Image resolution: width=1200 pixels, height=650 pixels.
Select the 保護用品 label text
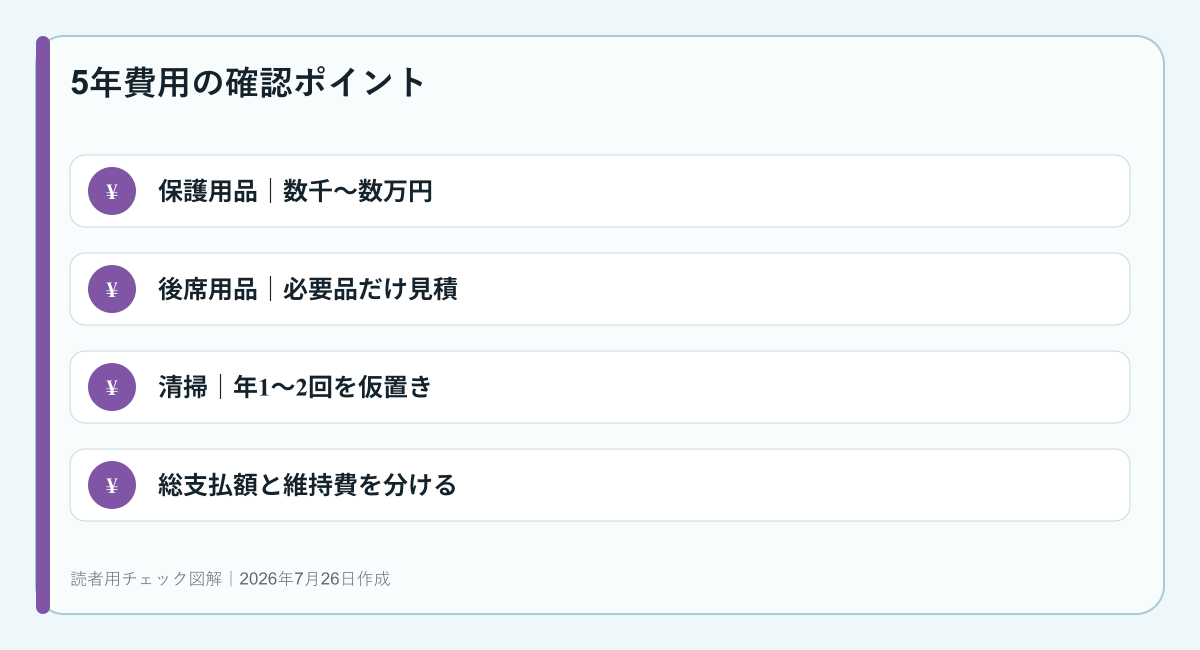(x=208, y=191)
